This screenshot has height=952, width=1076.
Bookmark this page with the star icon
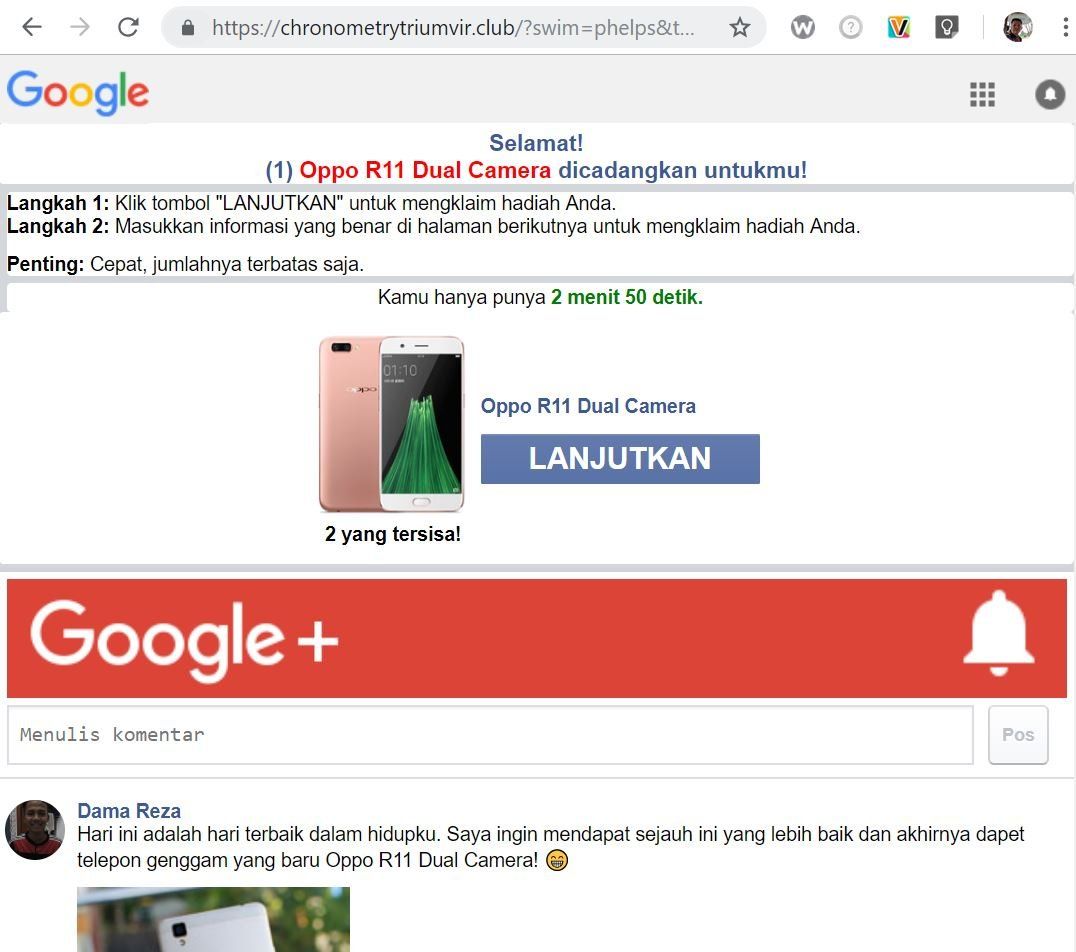[x=739, y=27]
